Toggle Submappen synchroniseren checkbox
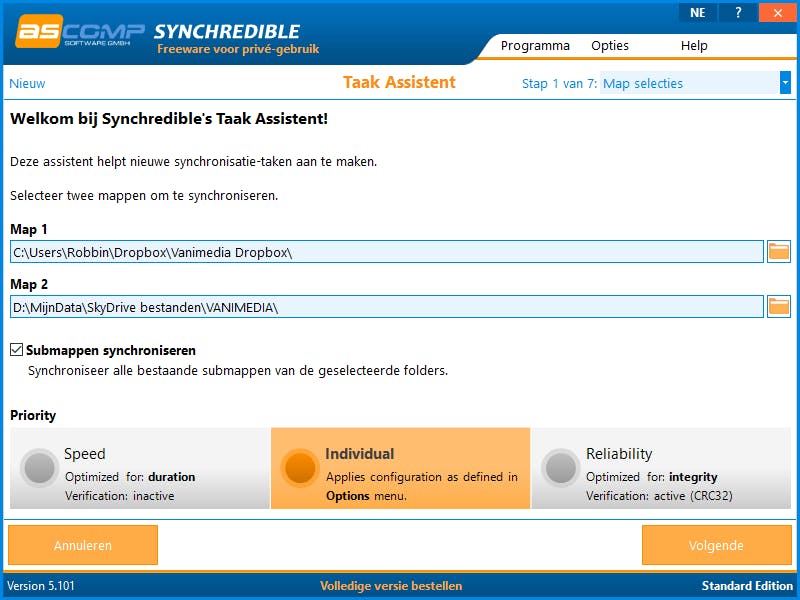The height and width of the screenshot is (600, 800). click(17, 350)
